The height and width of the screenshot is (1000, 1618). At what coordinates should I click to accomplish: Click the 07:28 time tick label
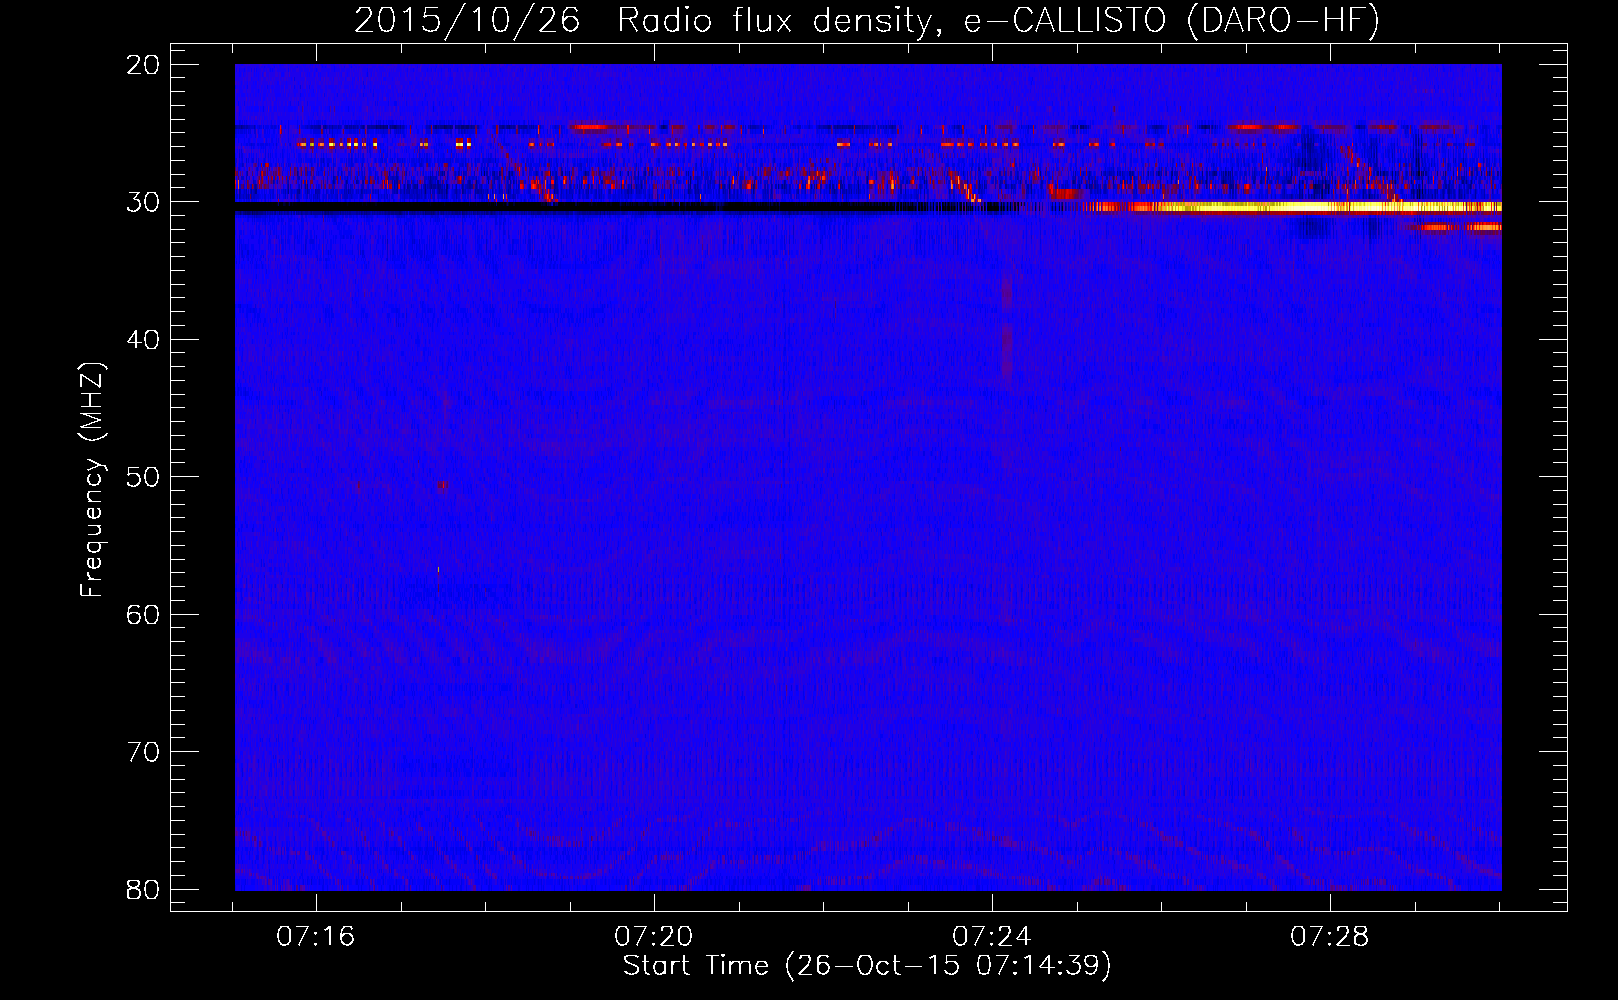(1330, 937)
